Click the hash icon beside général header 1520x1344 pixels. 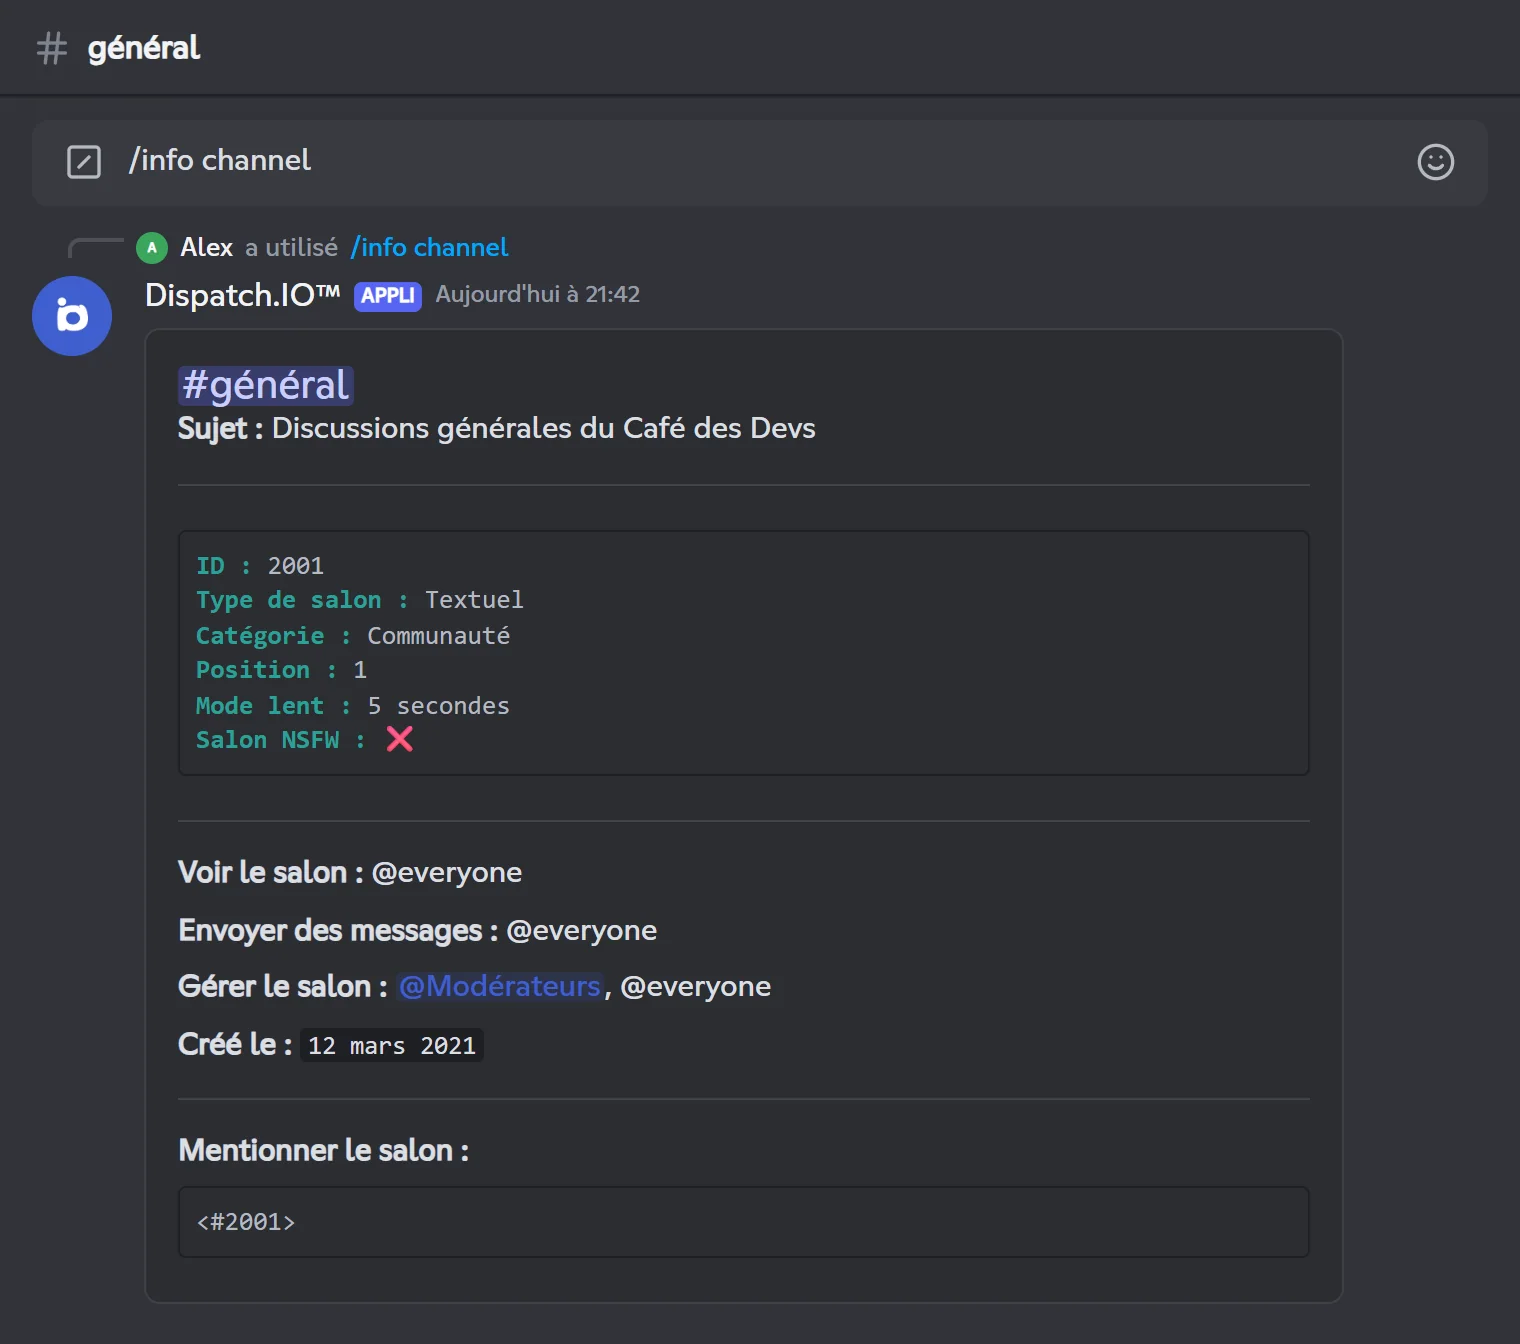point(52,48)
